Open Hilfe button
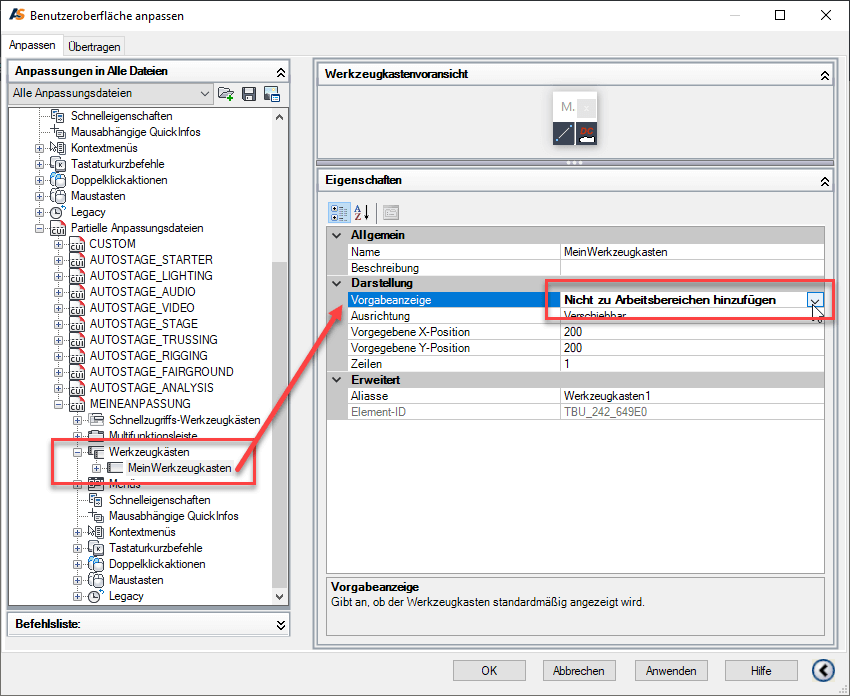This screenshot has height=696, width=850. click(x=761, y=671)
